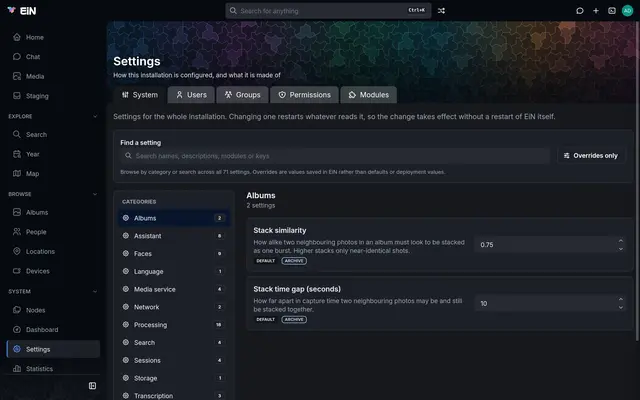Screen dimensions: 640x400
Task: Open Staging in sidebar
Action: pyautogui.click(x=53, y=96)
